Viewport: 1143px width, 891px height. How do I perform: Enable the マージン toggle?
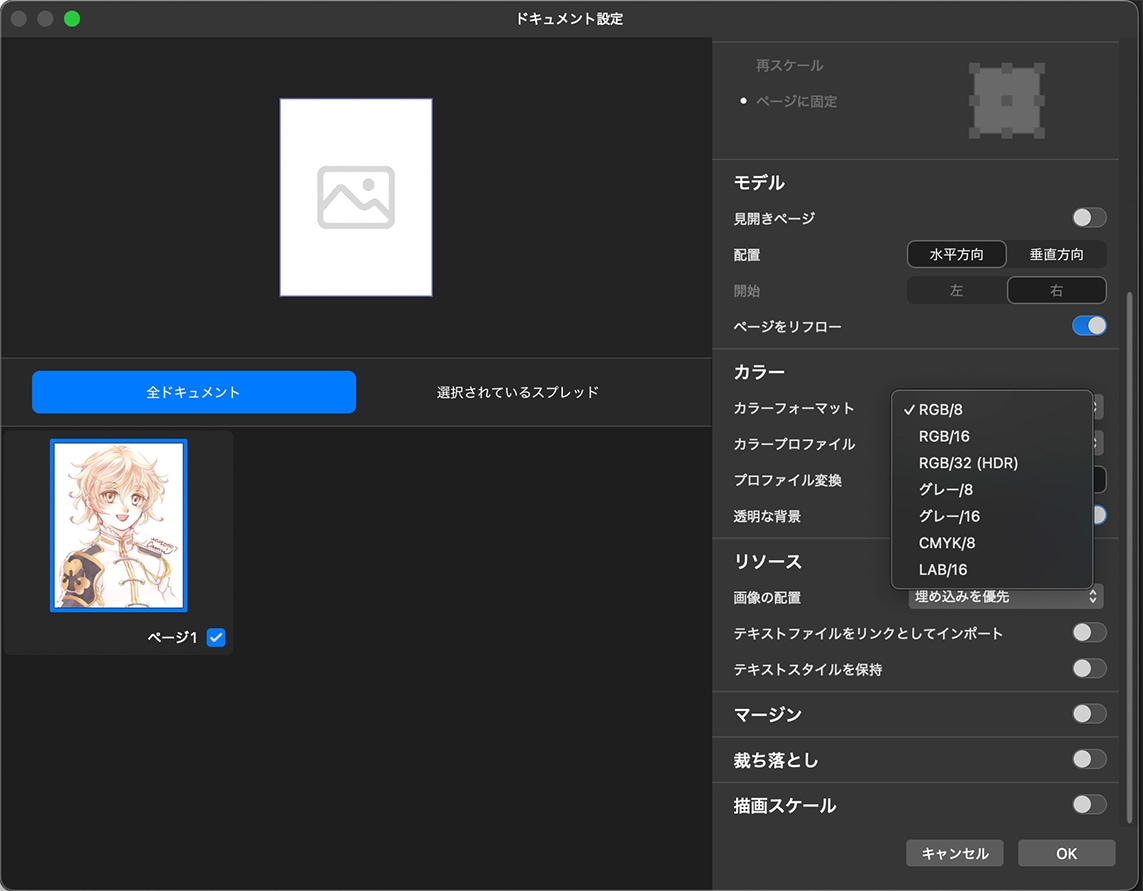point(1089,714)
